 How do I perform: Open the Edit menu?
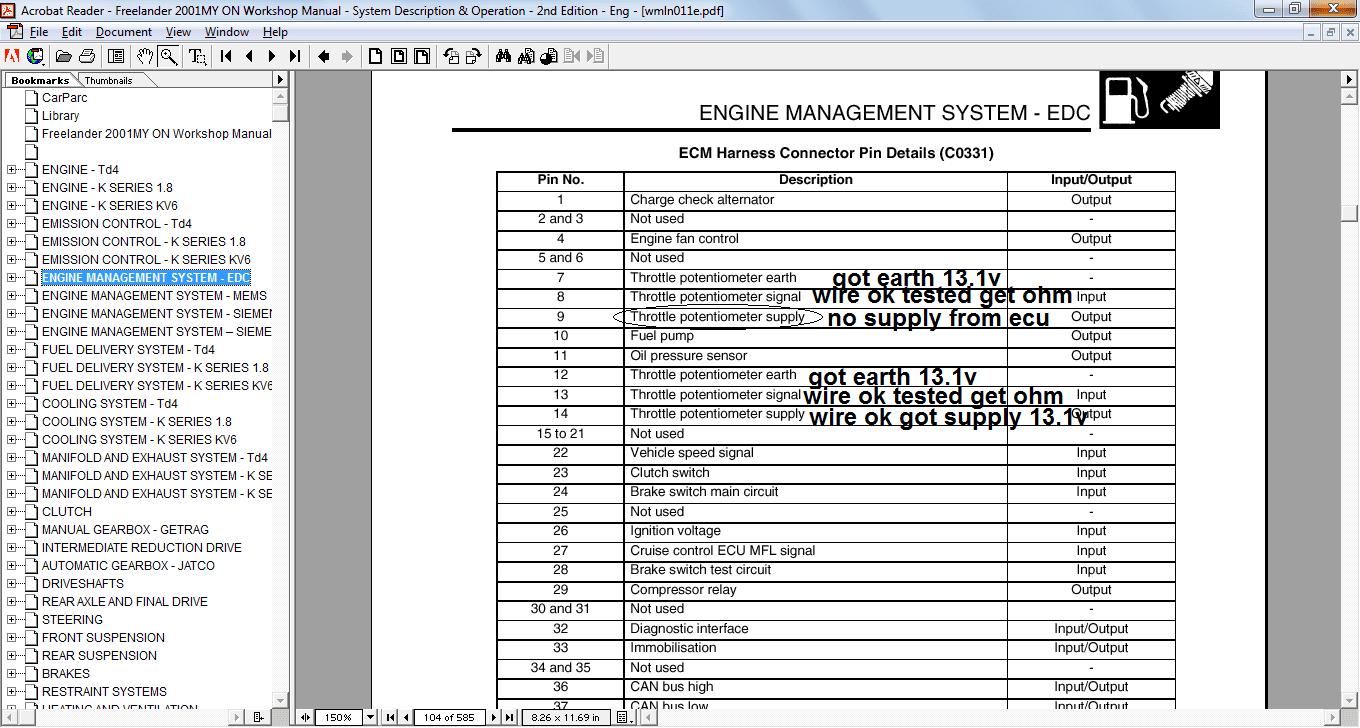click(x=72, y=32)
